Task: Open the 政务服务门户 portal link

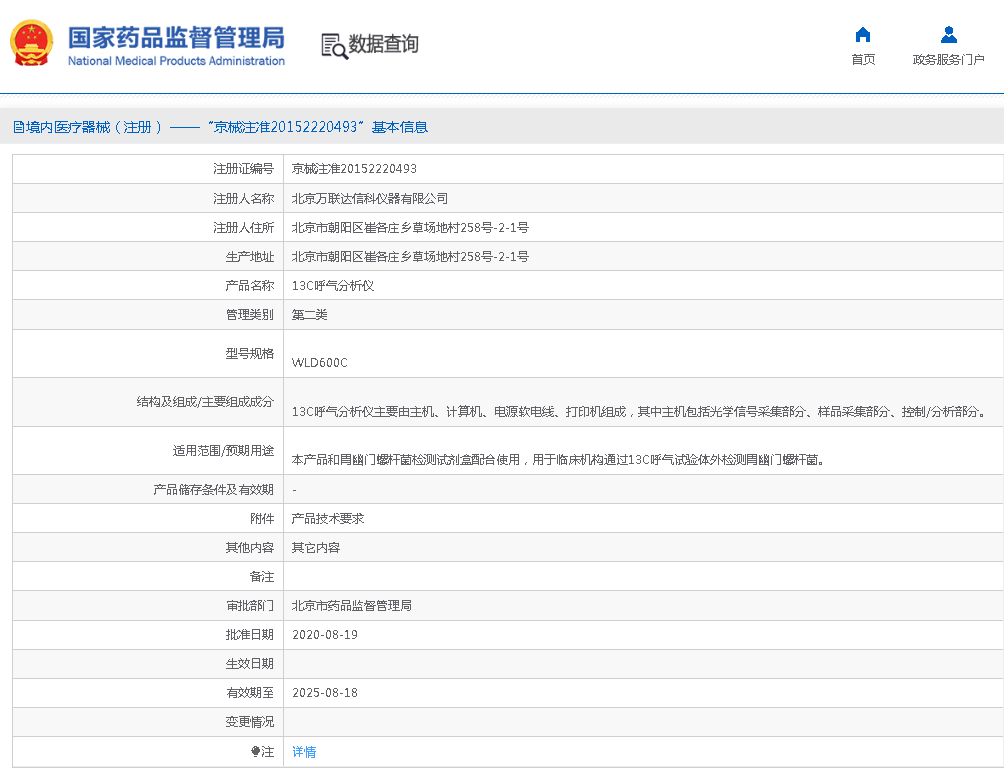Action: click(948, 59)
